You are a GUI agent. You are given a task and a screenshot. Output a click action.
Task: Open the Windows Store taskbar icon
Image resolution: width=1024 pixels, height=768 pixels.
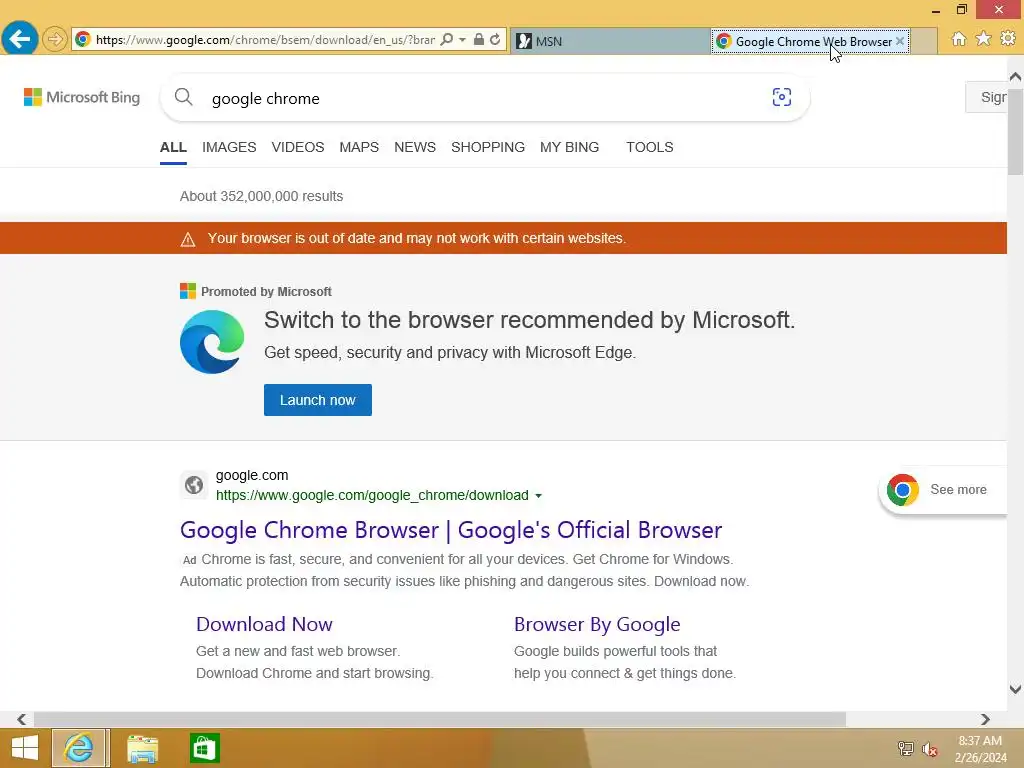(204, 748)
